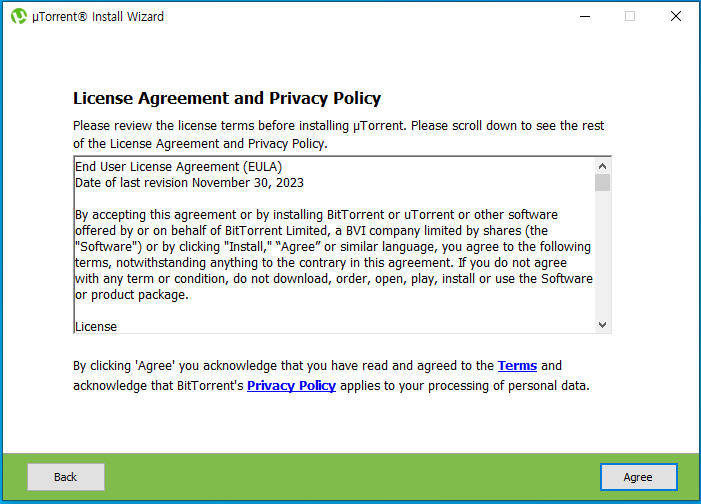This screenshot has width=701, height=504.
Task: Click the 'Please review the license terms' instruction
Action: [x=338, y=135]
